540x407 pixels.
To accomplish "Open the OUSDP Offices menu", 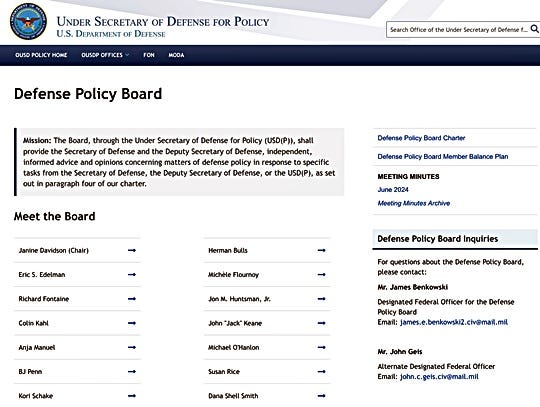I will [x=102, y=55].
